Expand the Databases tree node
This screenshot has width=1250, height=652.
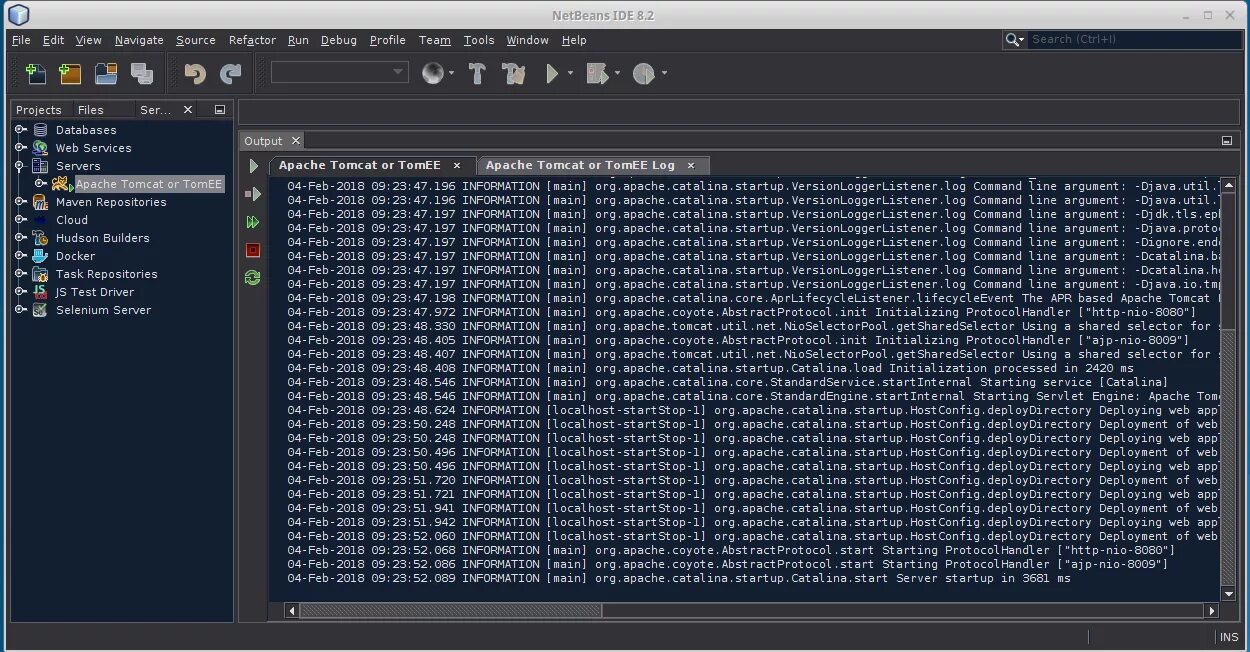(x=19, y=130)
